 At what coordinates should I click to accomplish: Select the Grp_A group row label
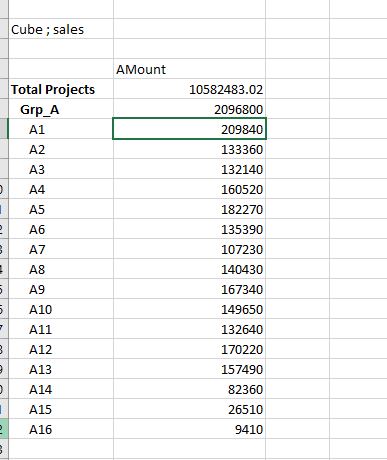pos(61,109)
